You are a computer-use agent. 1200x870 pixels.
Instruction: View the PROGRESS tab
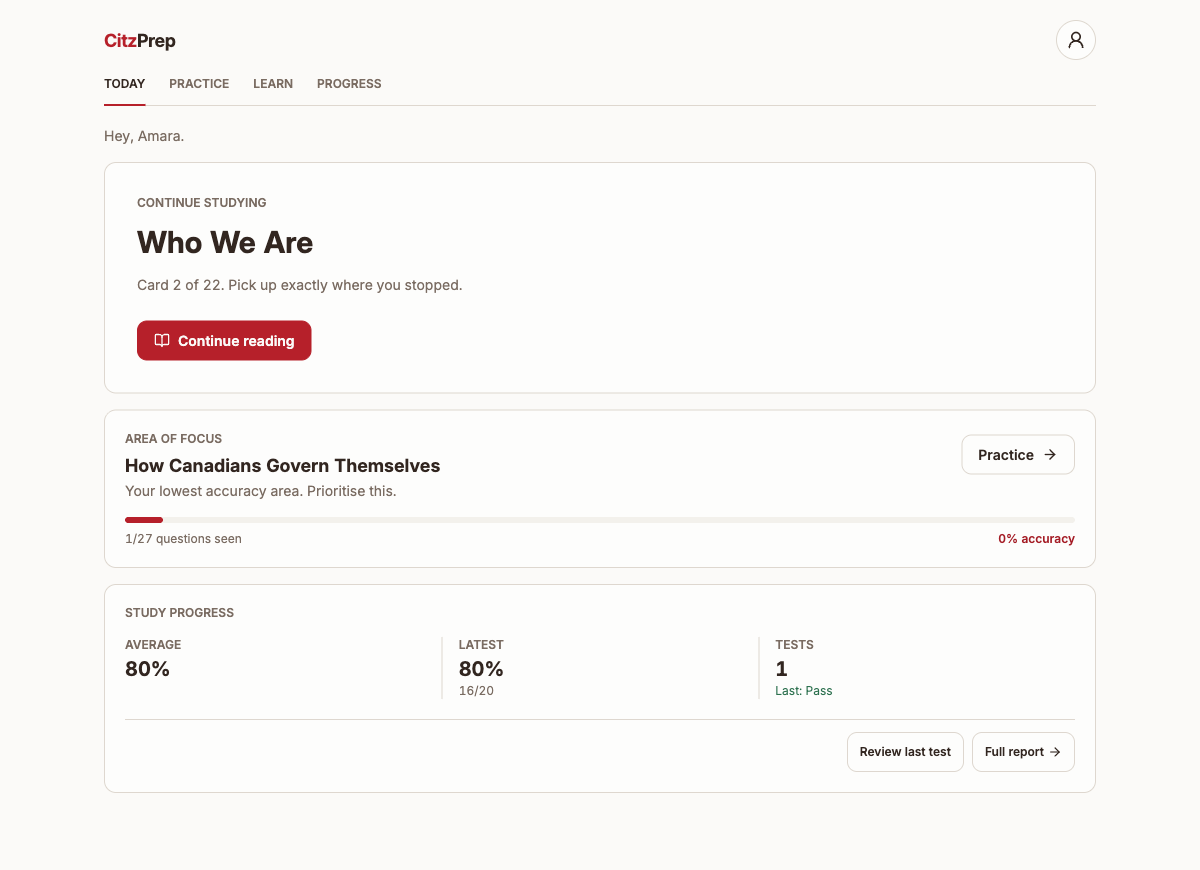349,84
